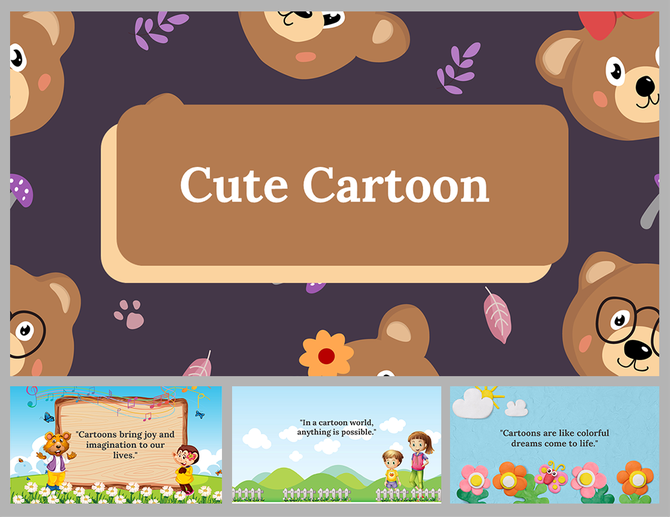Open the "In a cartoon world" slide thumbnail
Image resolution: width=670 pixels, height=517 pixels.
pos(337,445)
